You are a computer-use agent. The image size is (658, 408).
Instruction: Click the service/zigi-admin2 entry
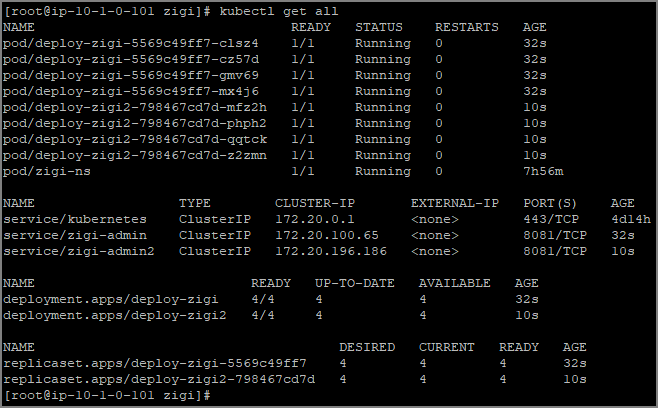78,251
